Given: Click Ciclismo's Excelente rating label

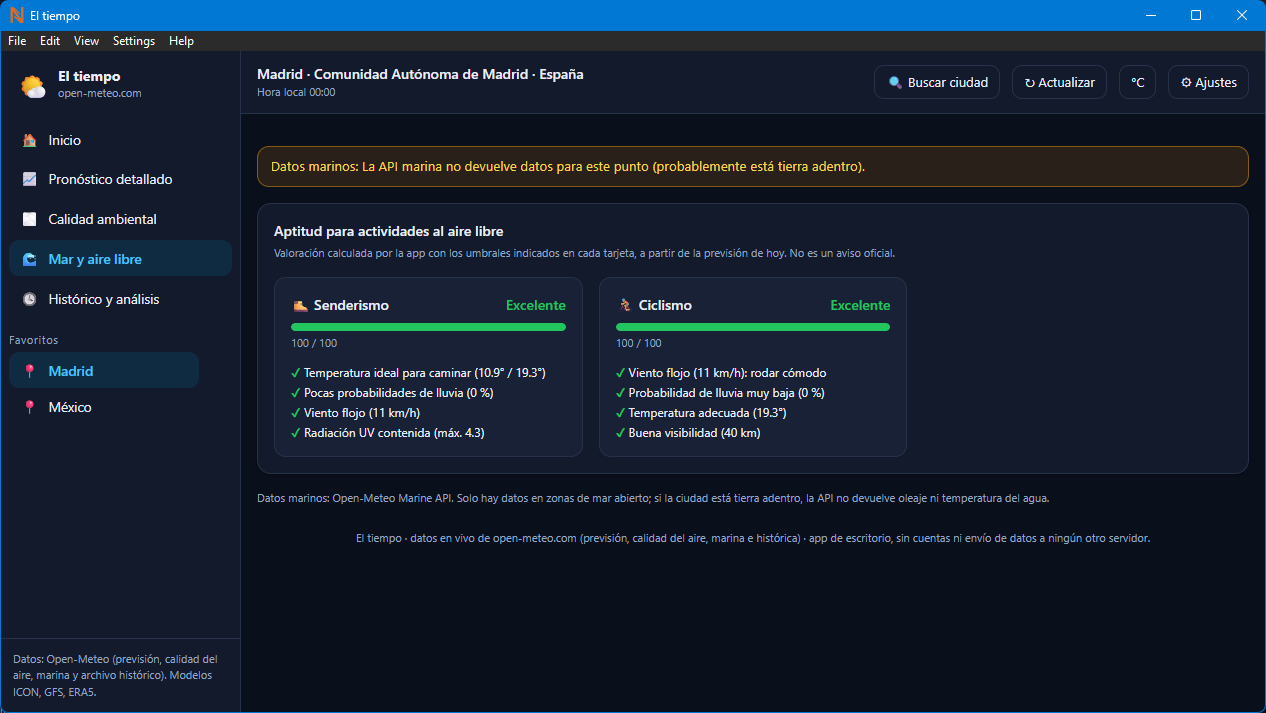Looking at the screenshot, I should click(x=860, y=306).
